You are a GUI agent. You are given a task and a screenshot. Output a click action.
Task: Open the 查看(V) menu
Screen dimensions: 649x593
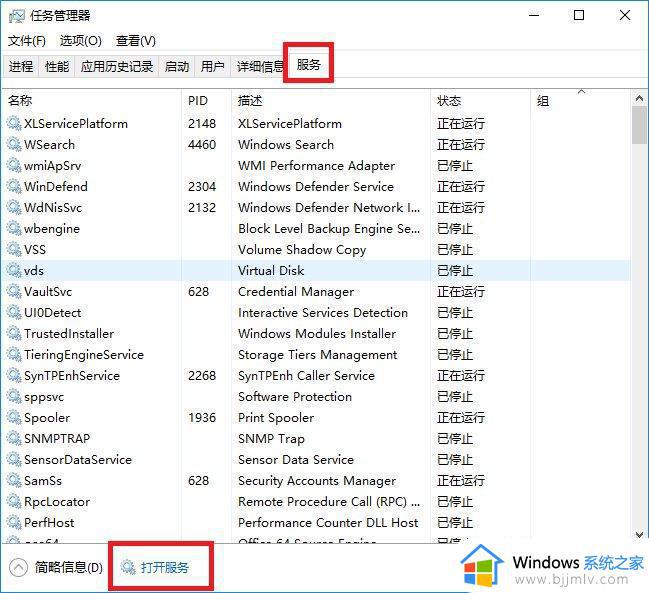(x=136, y=41)
